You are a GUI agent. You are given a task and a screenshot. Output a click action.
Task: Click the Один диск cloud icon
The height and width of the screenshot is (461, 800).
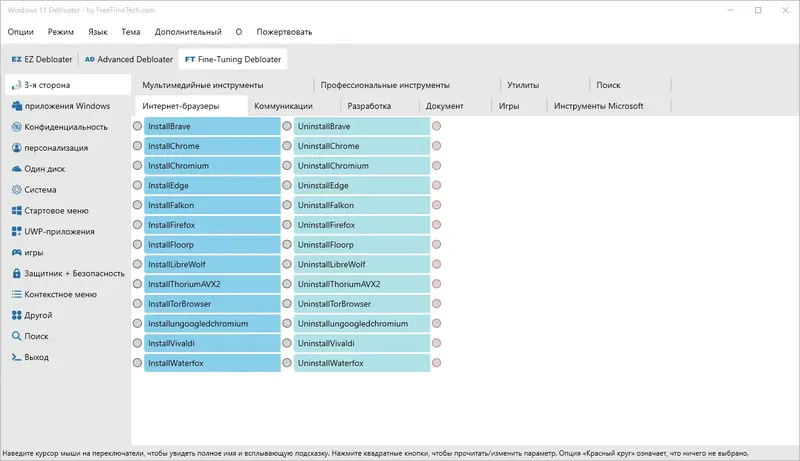click(17, 169)
